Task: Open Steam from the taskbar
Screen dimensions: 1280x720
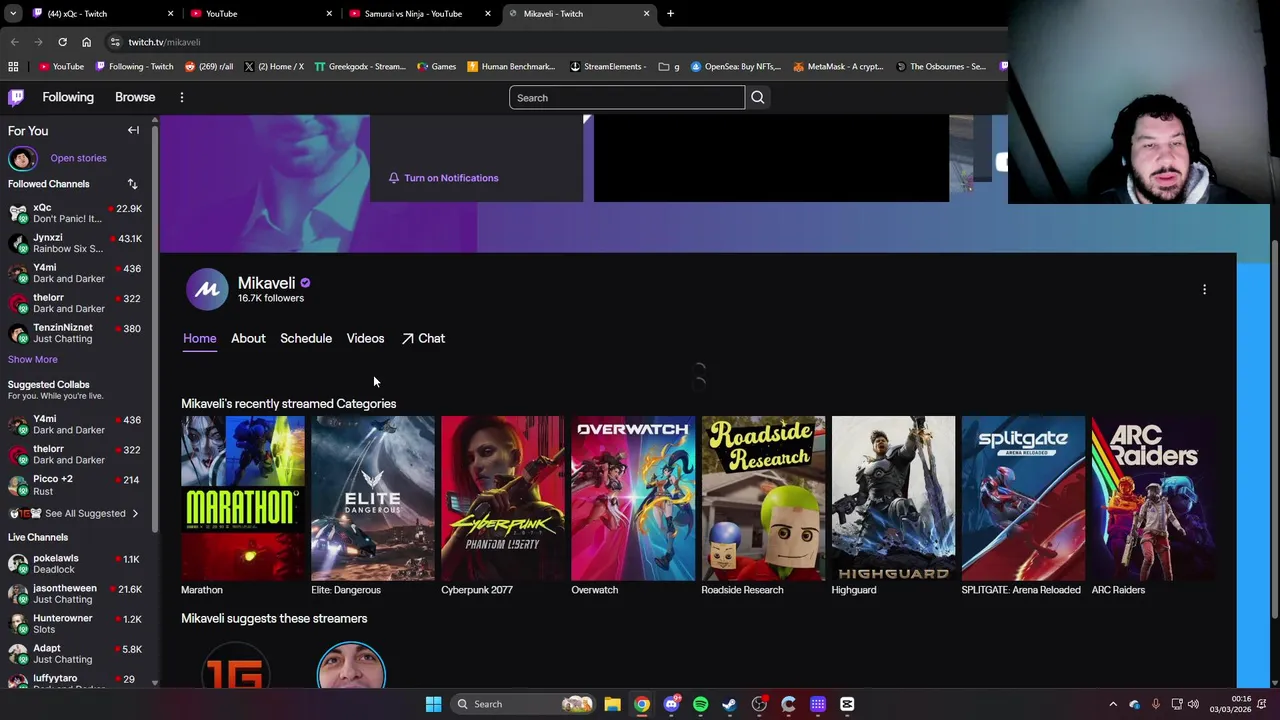Action: point(729,704)
